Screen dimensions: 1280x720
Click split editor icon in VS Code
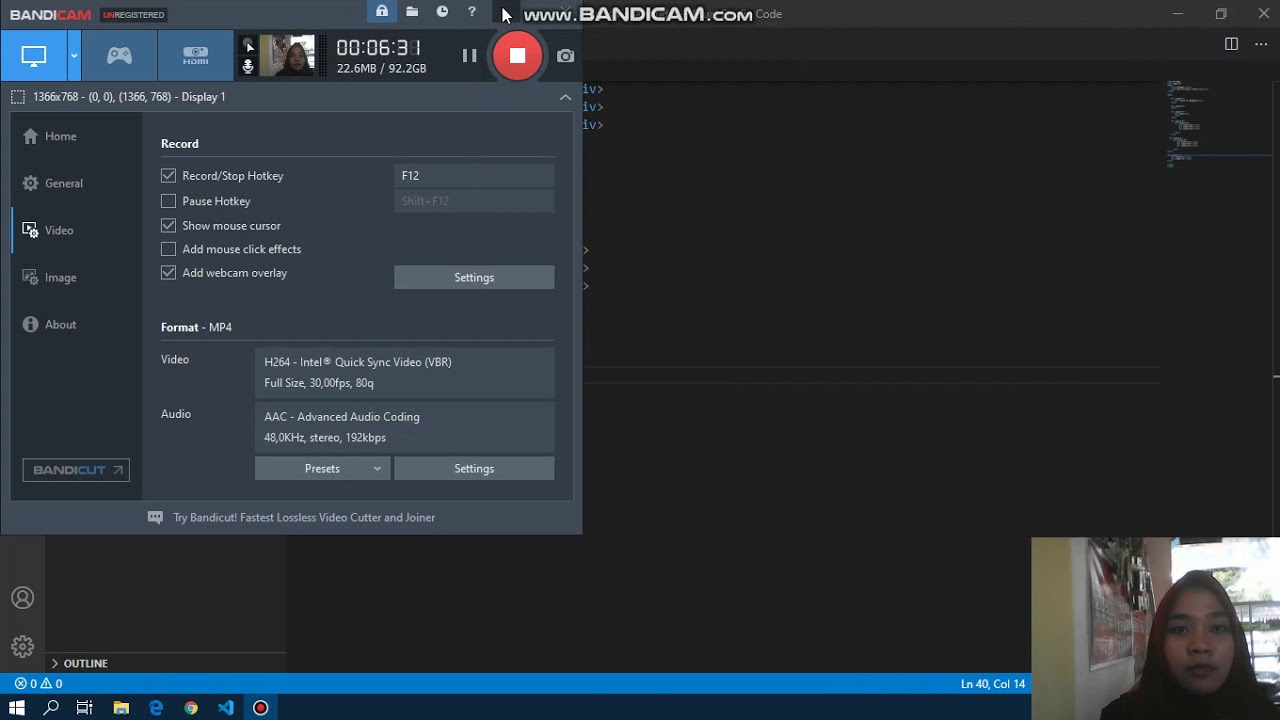coord(1231,44)
